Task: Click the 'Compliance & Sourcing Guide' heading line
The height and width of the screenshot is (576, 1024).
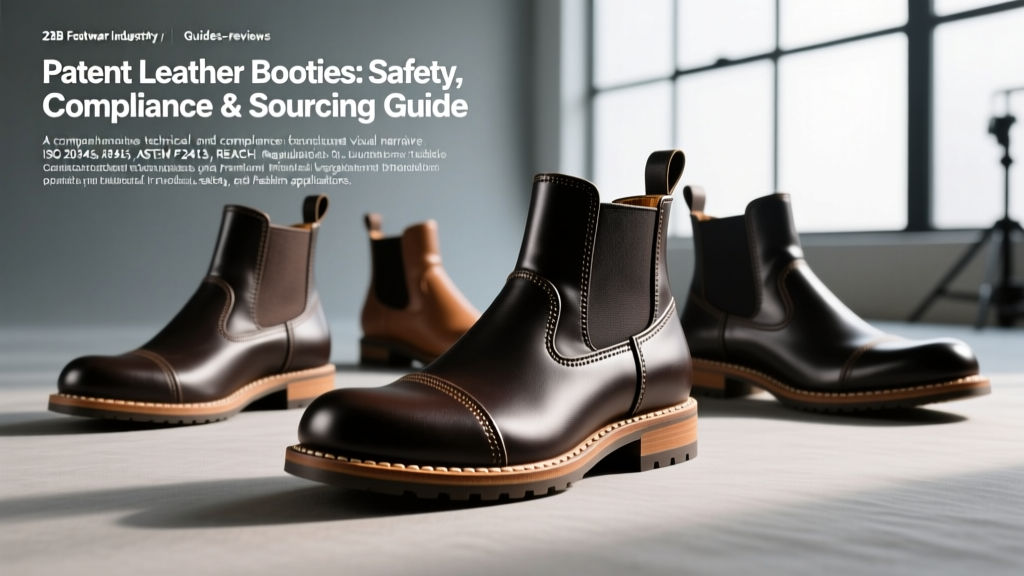Action: 255,106
